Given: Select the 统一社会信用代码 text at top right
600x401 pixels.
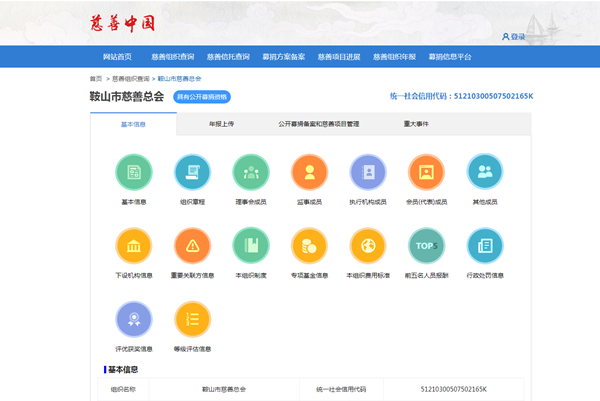Looking at the screenshot, I should [x=461, y=96].
